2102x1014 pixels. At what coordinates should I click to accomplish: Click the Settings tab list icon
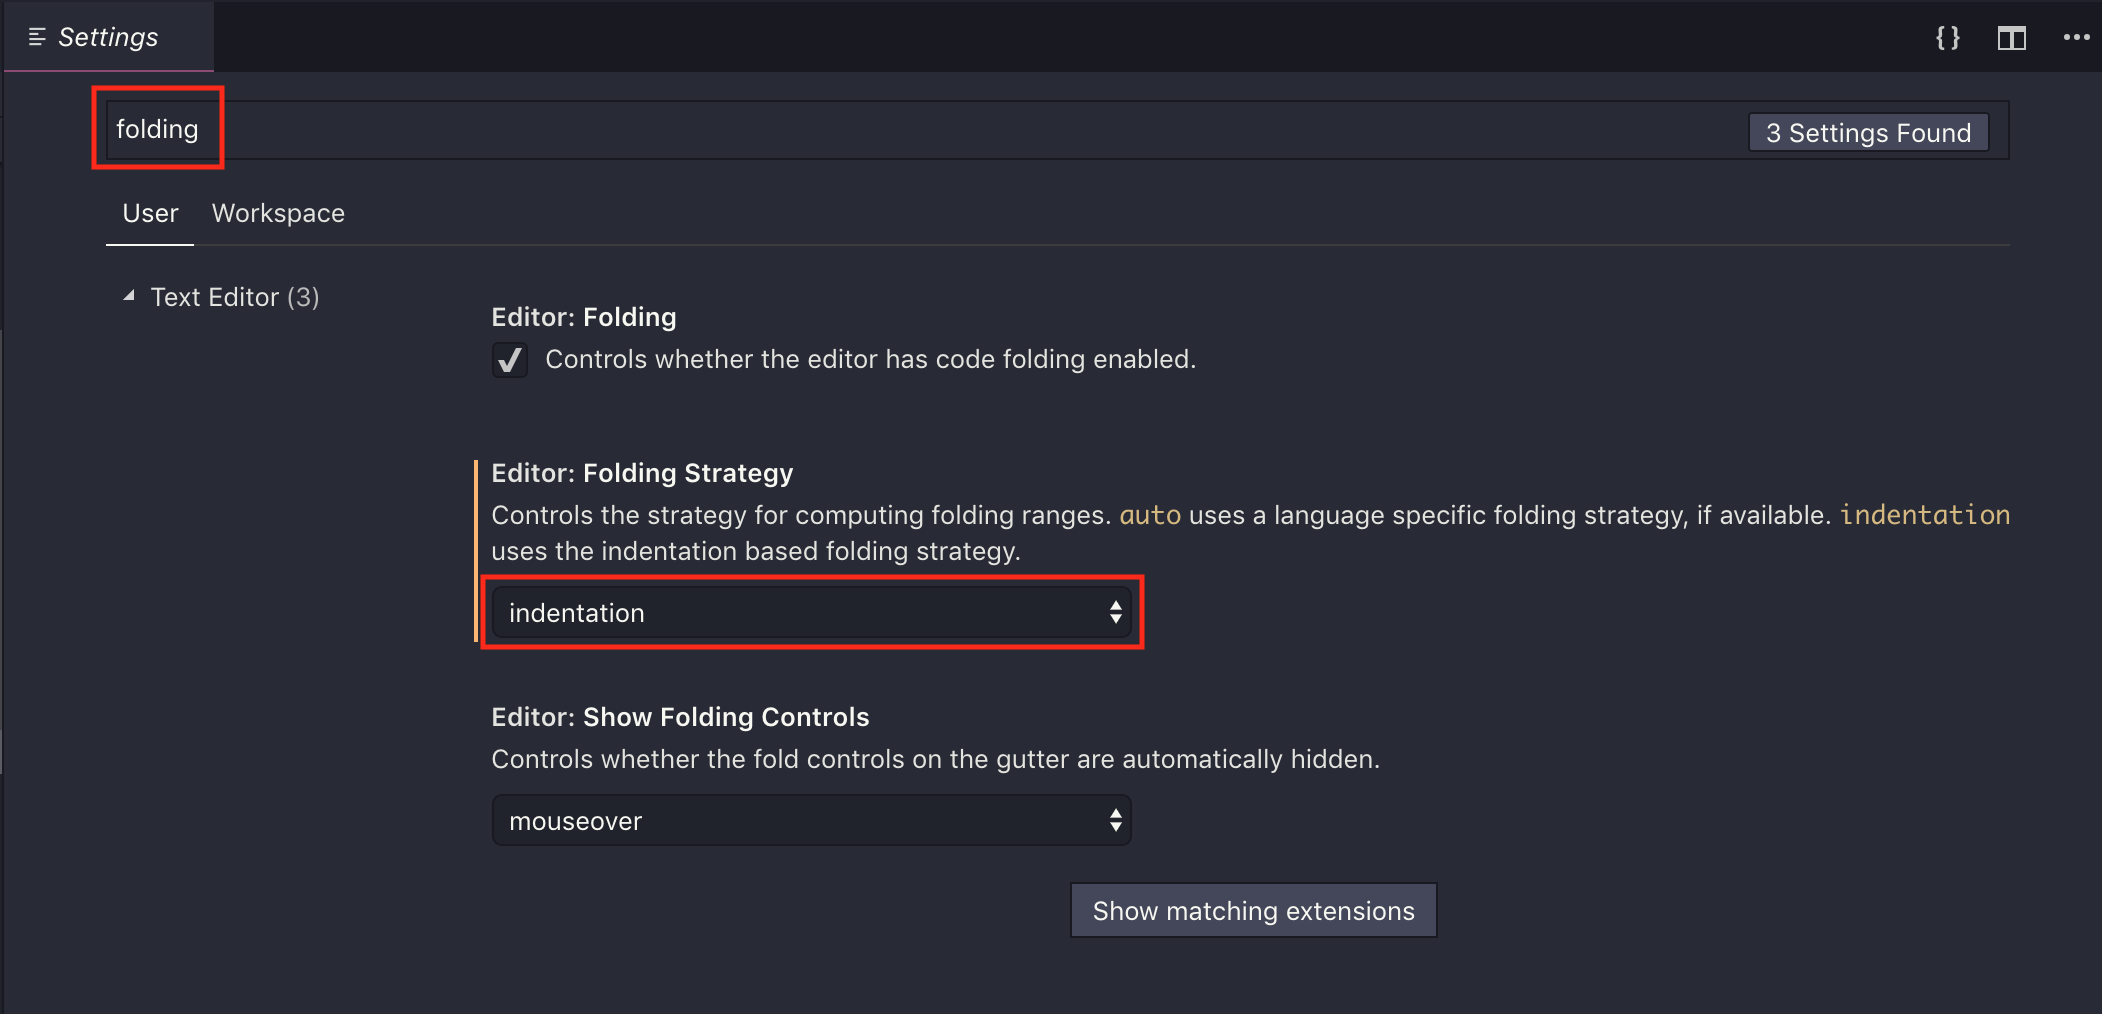(37, 37)
